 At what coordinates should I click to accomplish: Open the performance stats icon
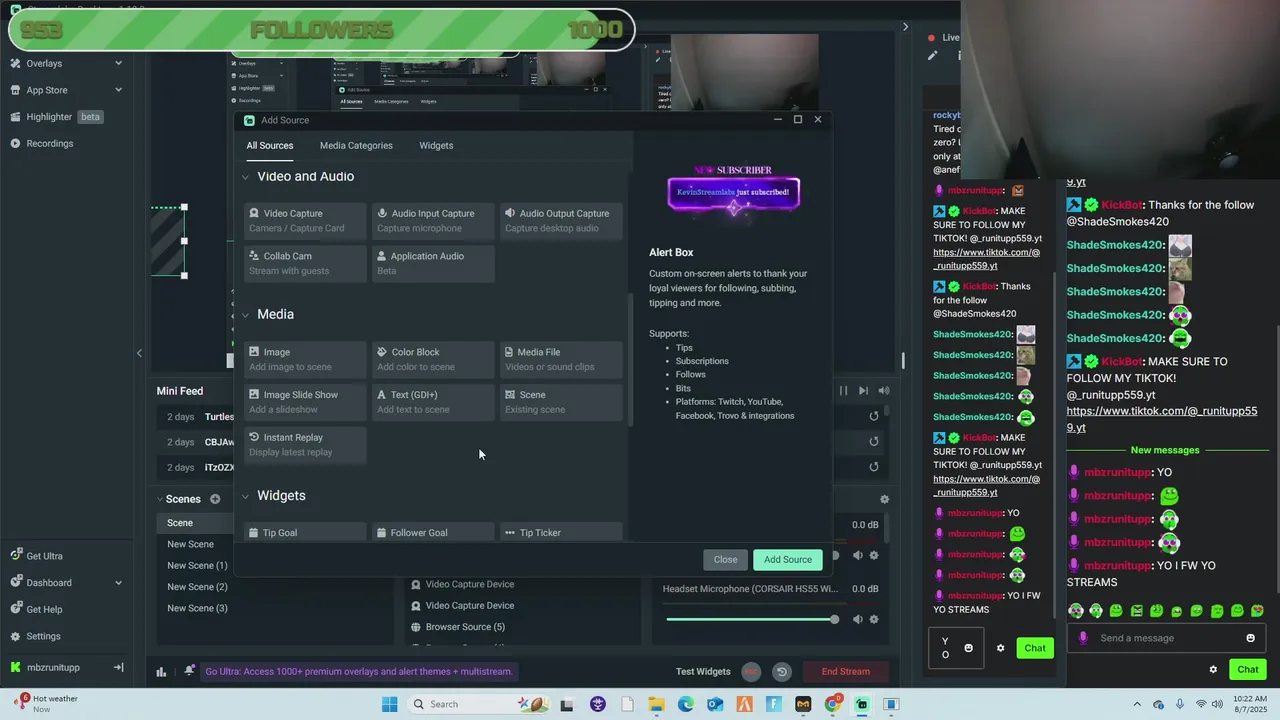(x=161, y=672)
